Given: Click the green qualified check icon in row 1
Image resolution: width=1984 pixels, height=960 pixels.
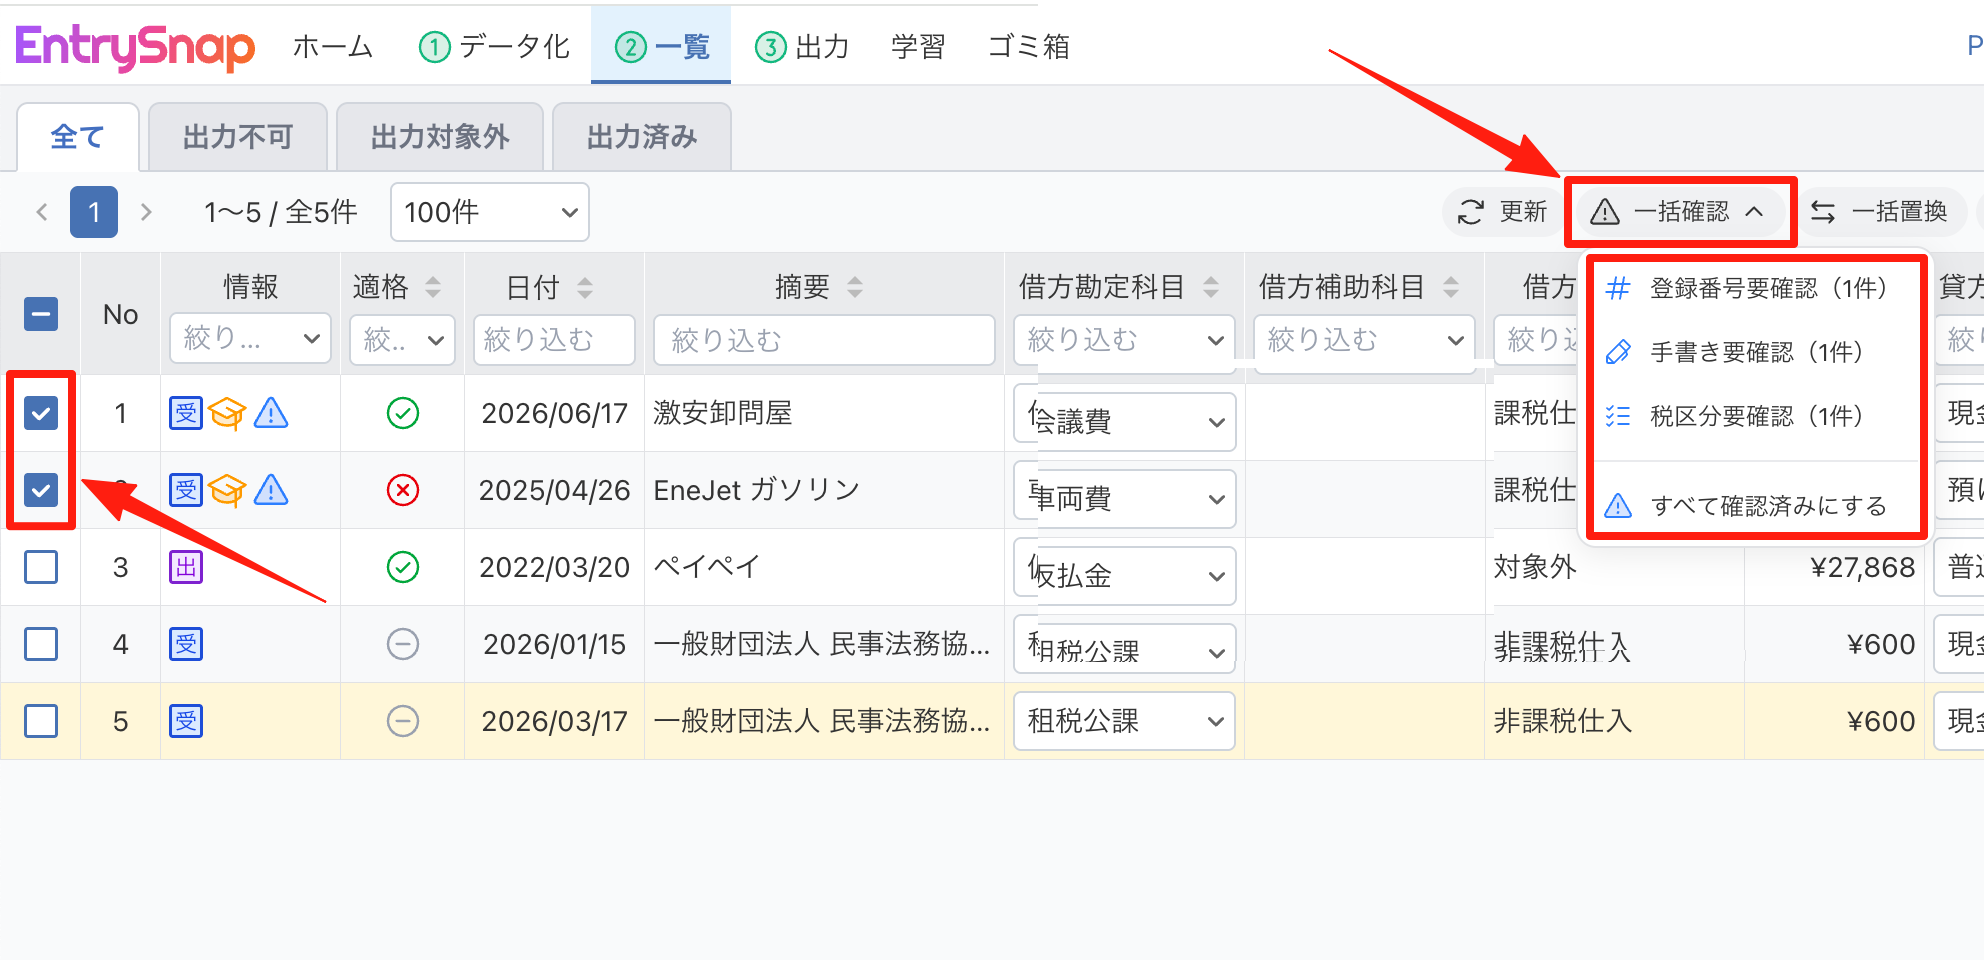Looking at the screenshot, I should pyautogui.click(x=403, y=413).
